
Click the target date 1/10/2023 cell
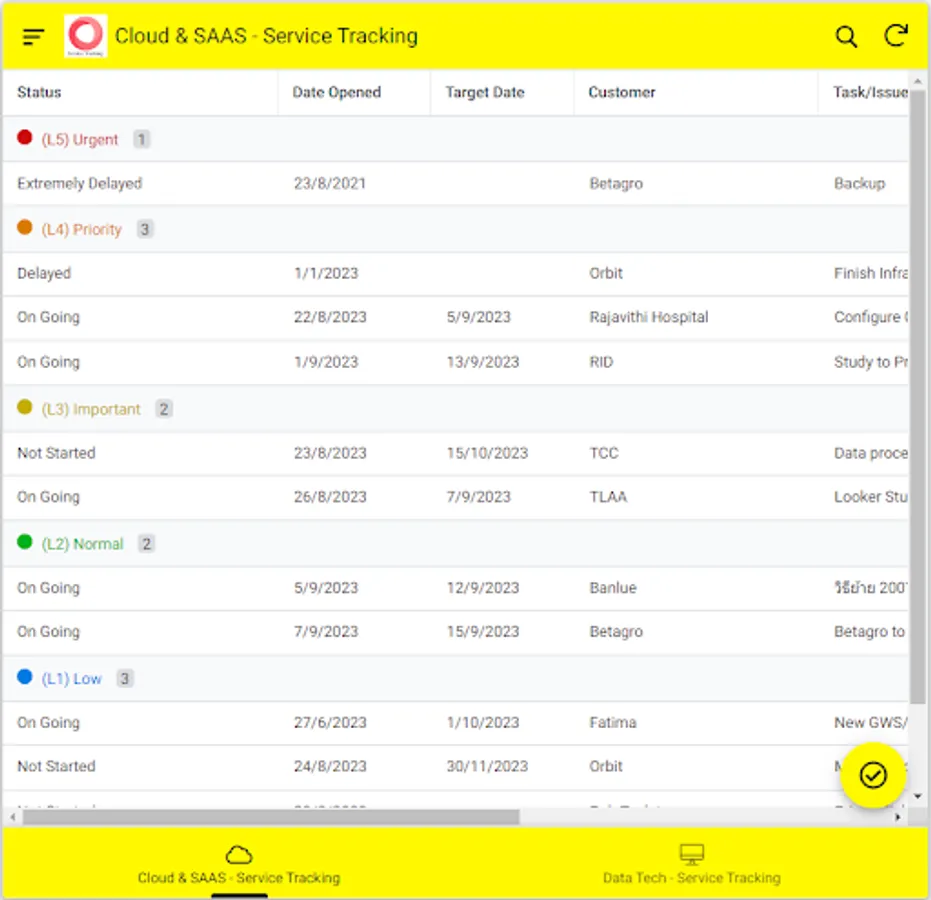point(483,722)
